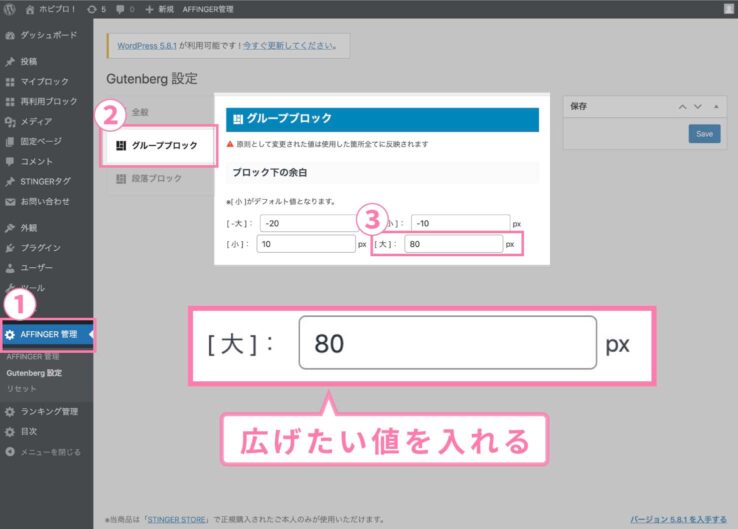Click the gear icon beside AFFINGER 管理

10,335
